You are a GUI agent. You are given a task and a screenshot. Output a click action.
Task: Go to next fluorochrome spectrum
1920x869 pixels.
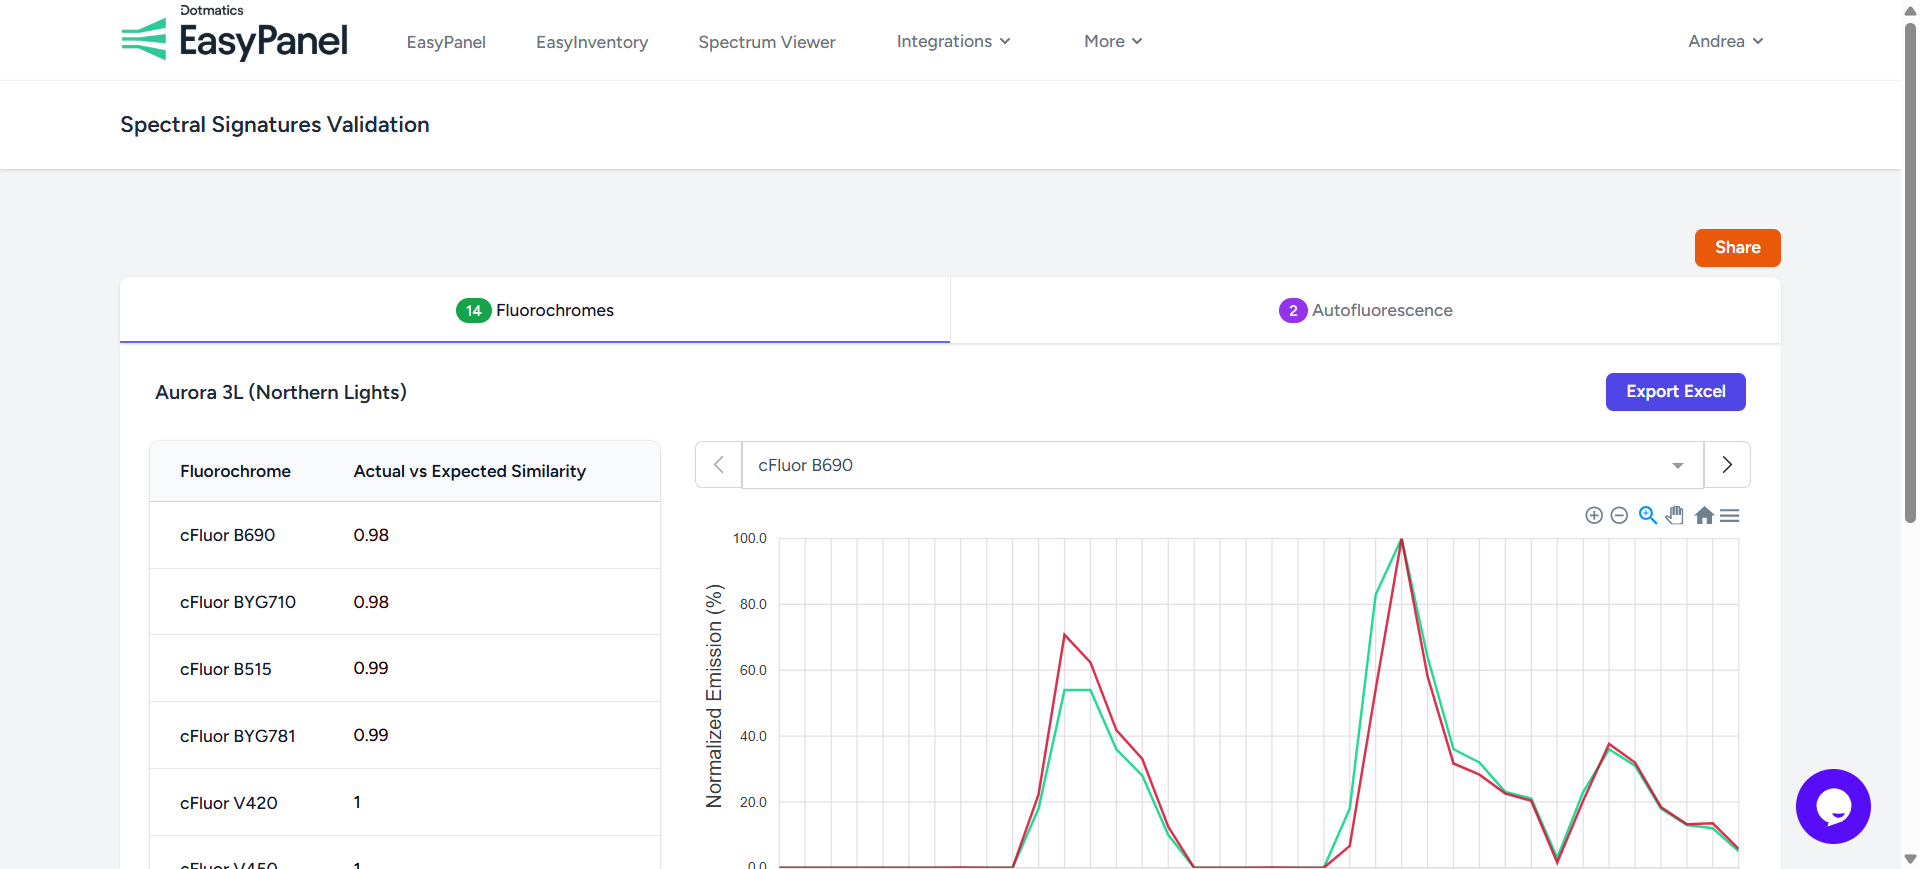(1727, 465)
